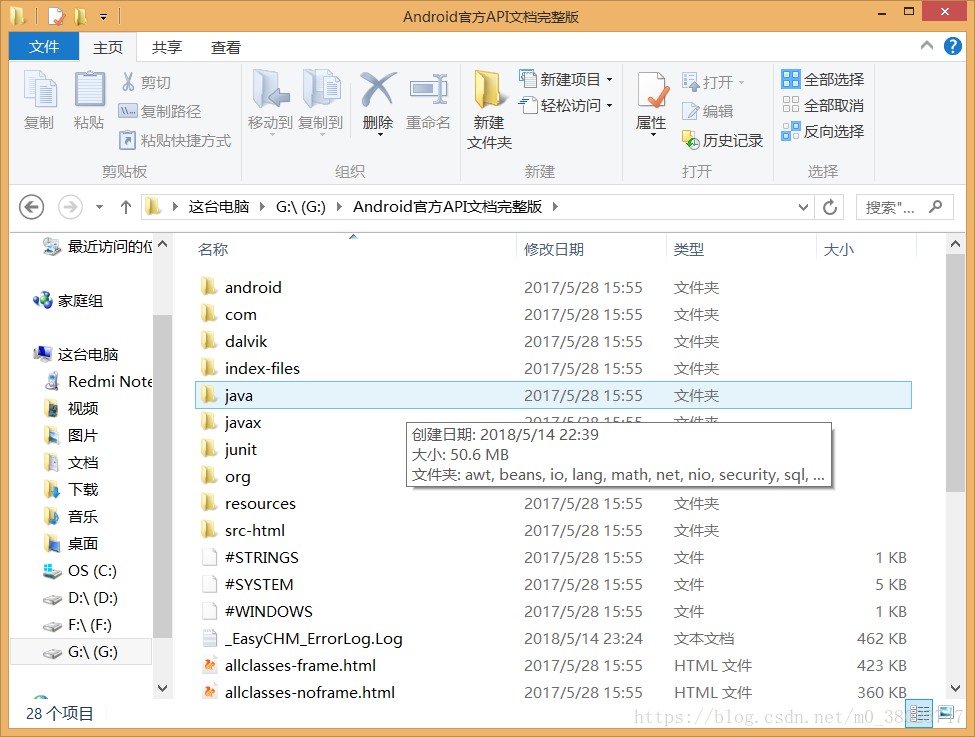Click inside the search (搜索) box
975x737 pixels.
pos(904,207)
